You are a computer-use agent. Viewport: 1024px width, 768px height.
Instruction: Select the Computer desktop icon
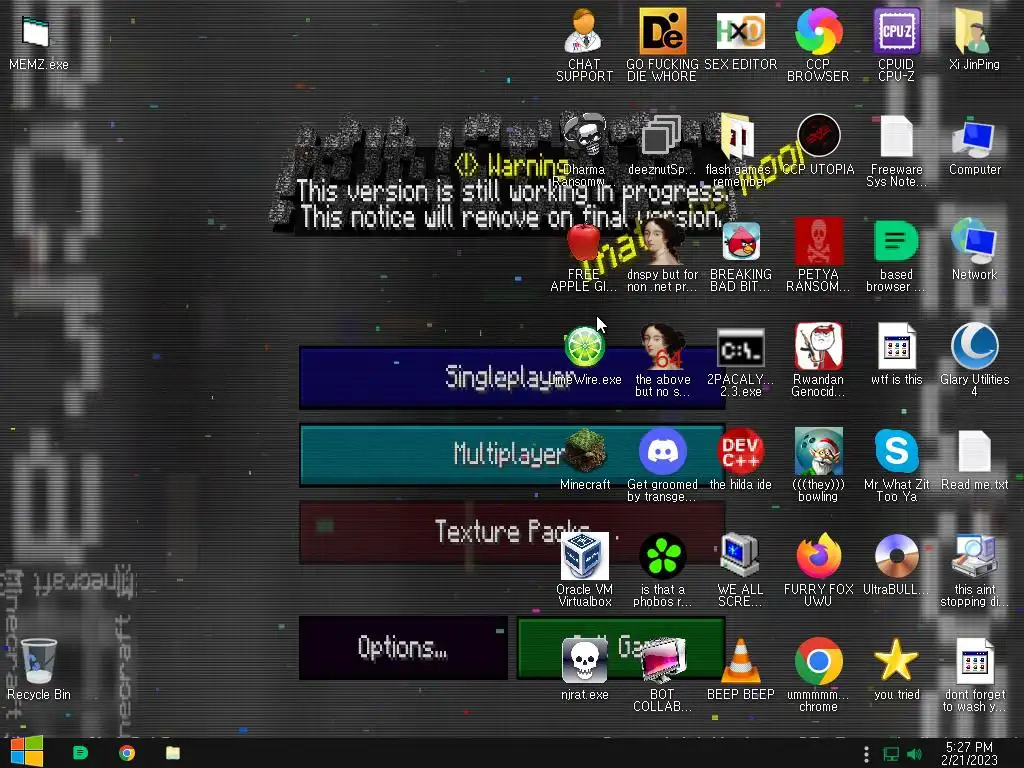pos(974,137)
